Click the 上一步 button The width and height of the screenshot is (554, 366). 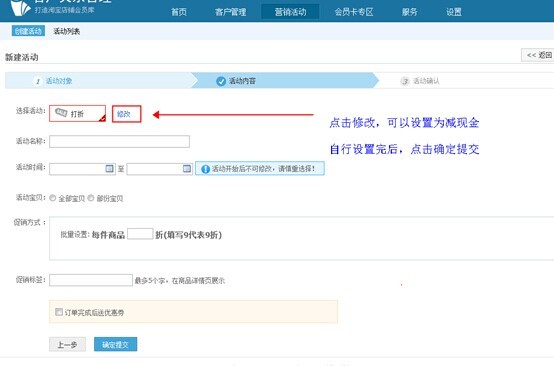click(x=67, y=344)
